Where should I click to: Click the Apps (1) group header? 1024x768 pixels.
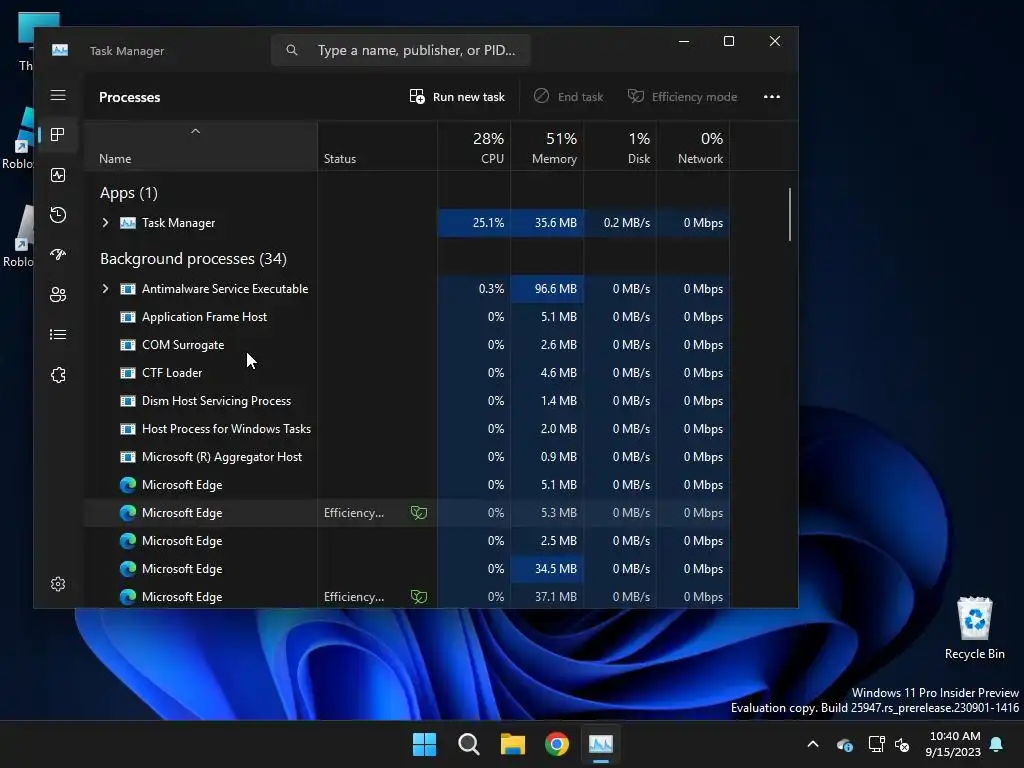129,193
